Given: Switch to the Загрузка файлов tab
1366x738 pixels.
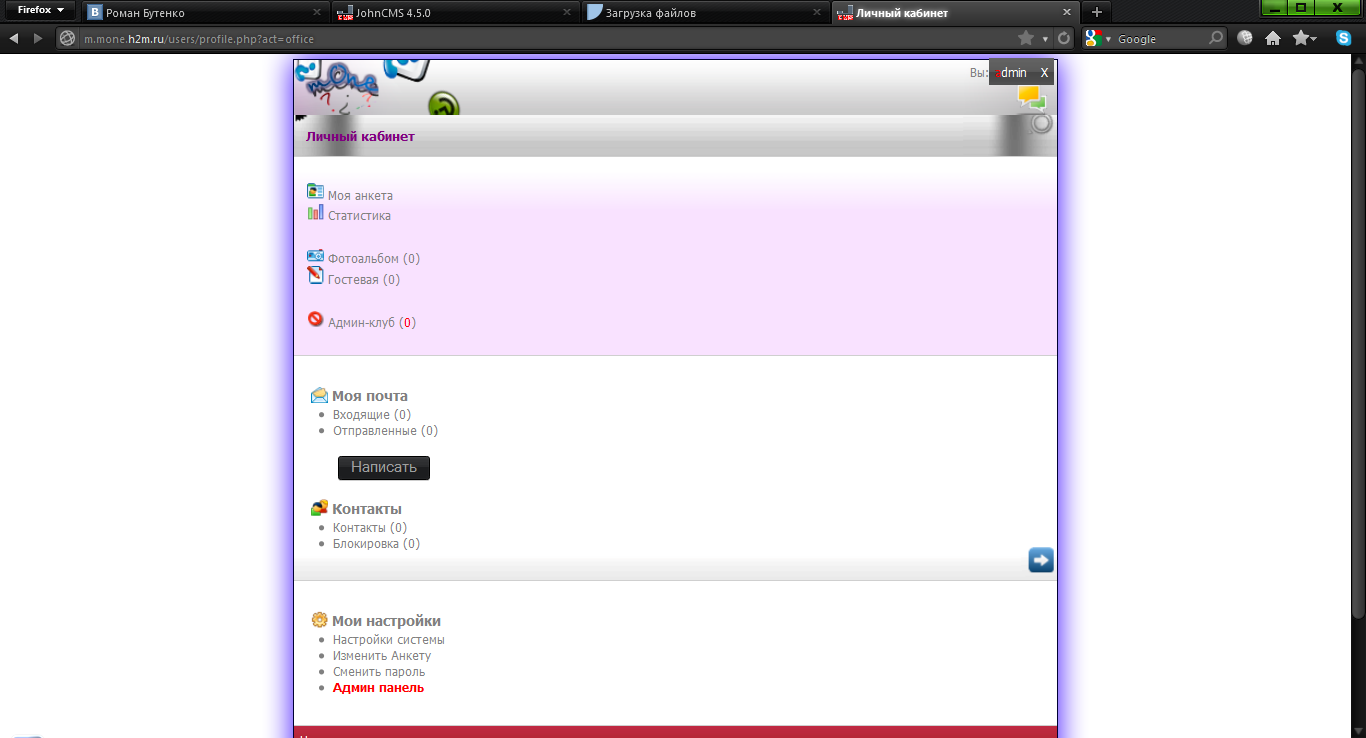Looking at the screenshot, I should click(x=705, y=13).
